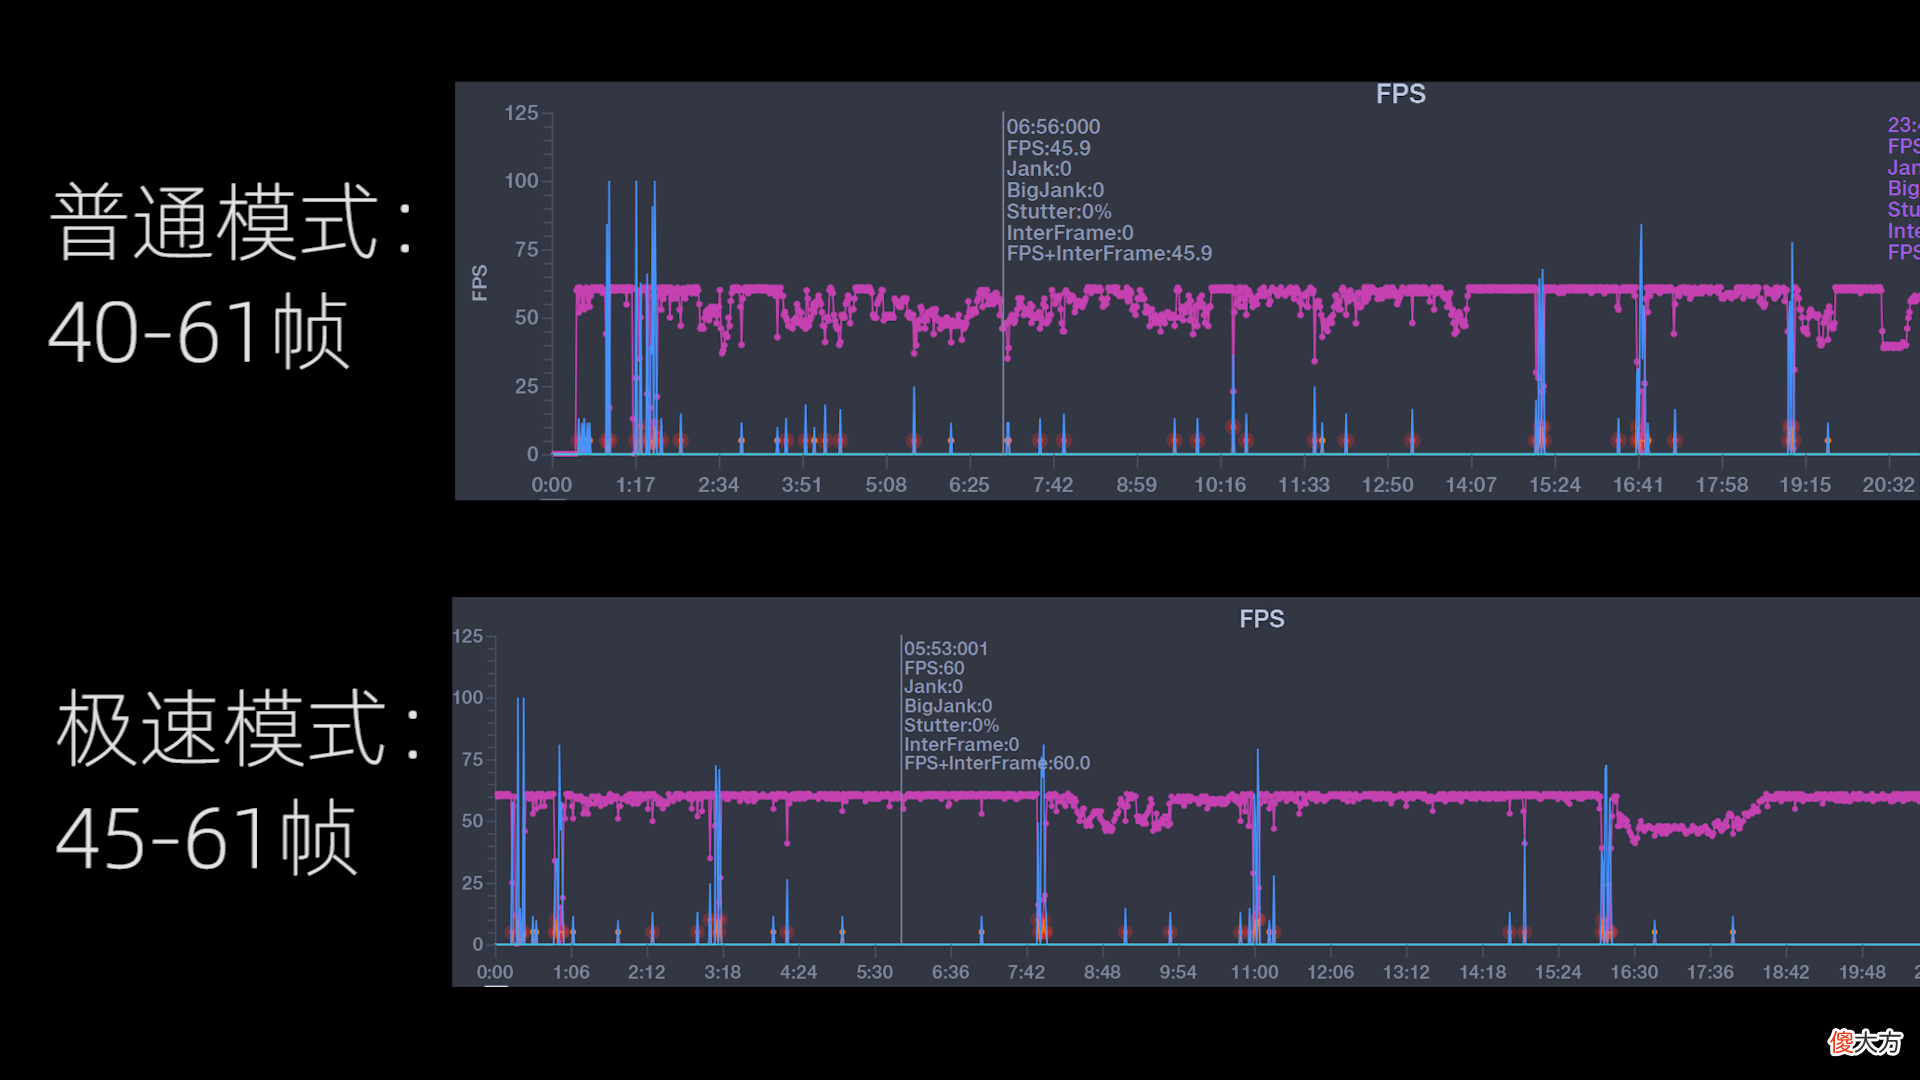Viewport: 1920px width, 1080px height.
Task: Click the 05:53:001 tooltip timestamp
Action: [x=946, y=648]
